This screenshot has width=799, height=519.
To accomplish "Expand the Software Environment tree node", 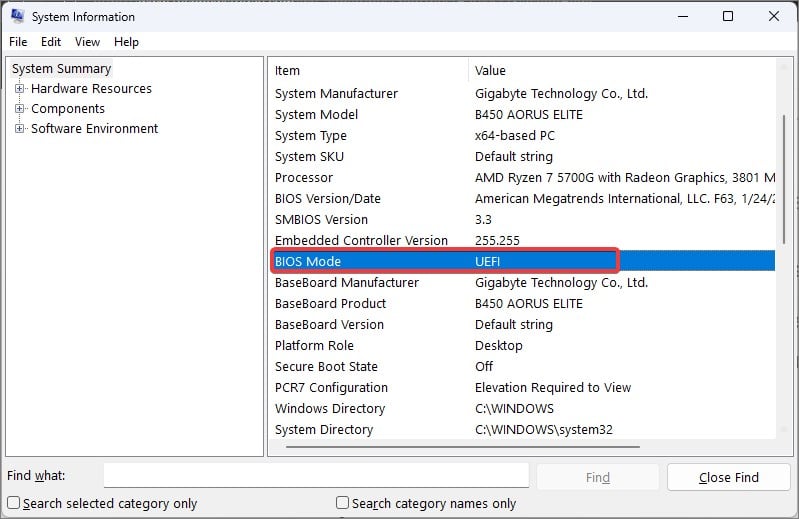I will coord(20,129).
